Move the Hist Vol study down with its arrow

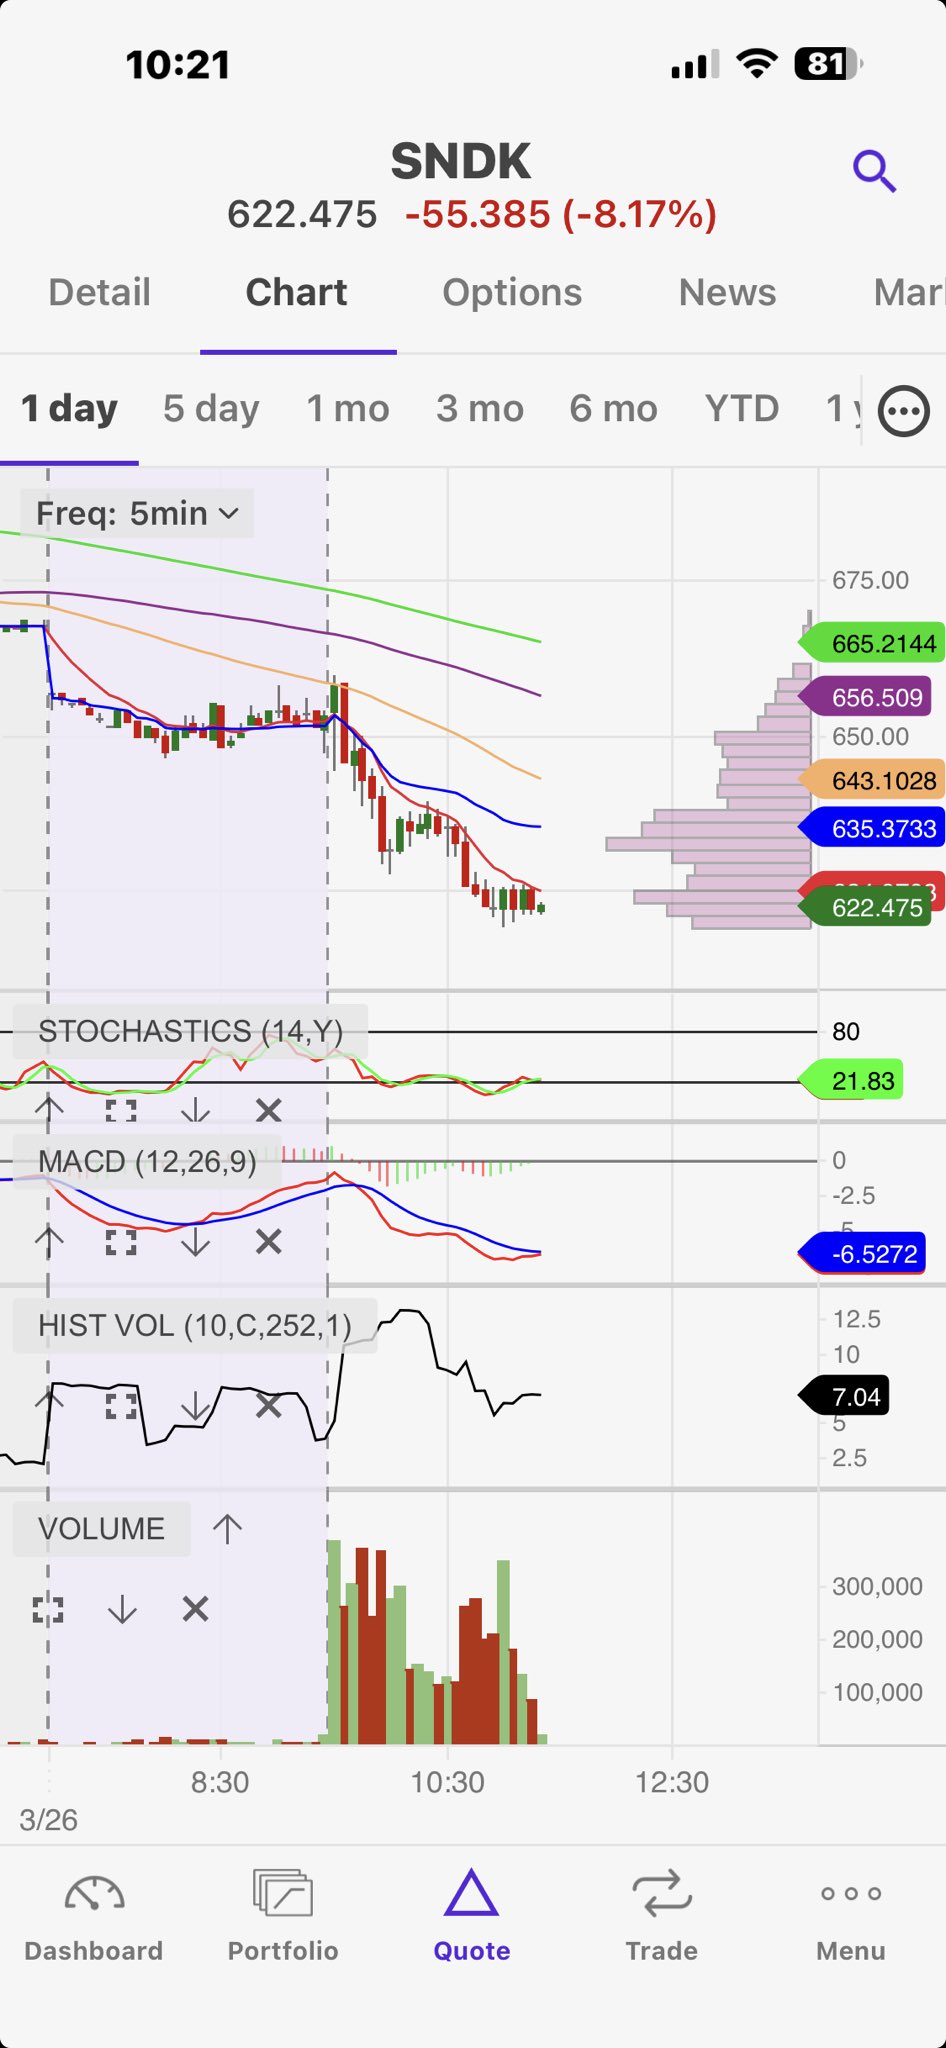tap(195, 1406)
